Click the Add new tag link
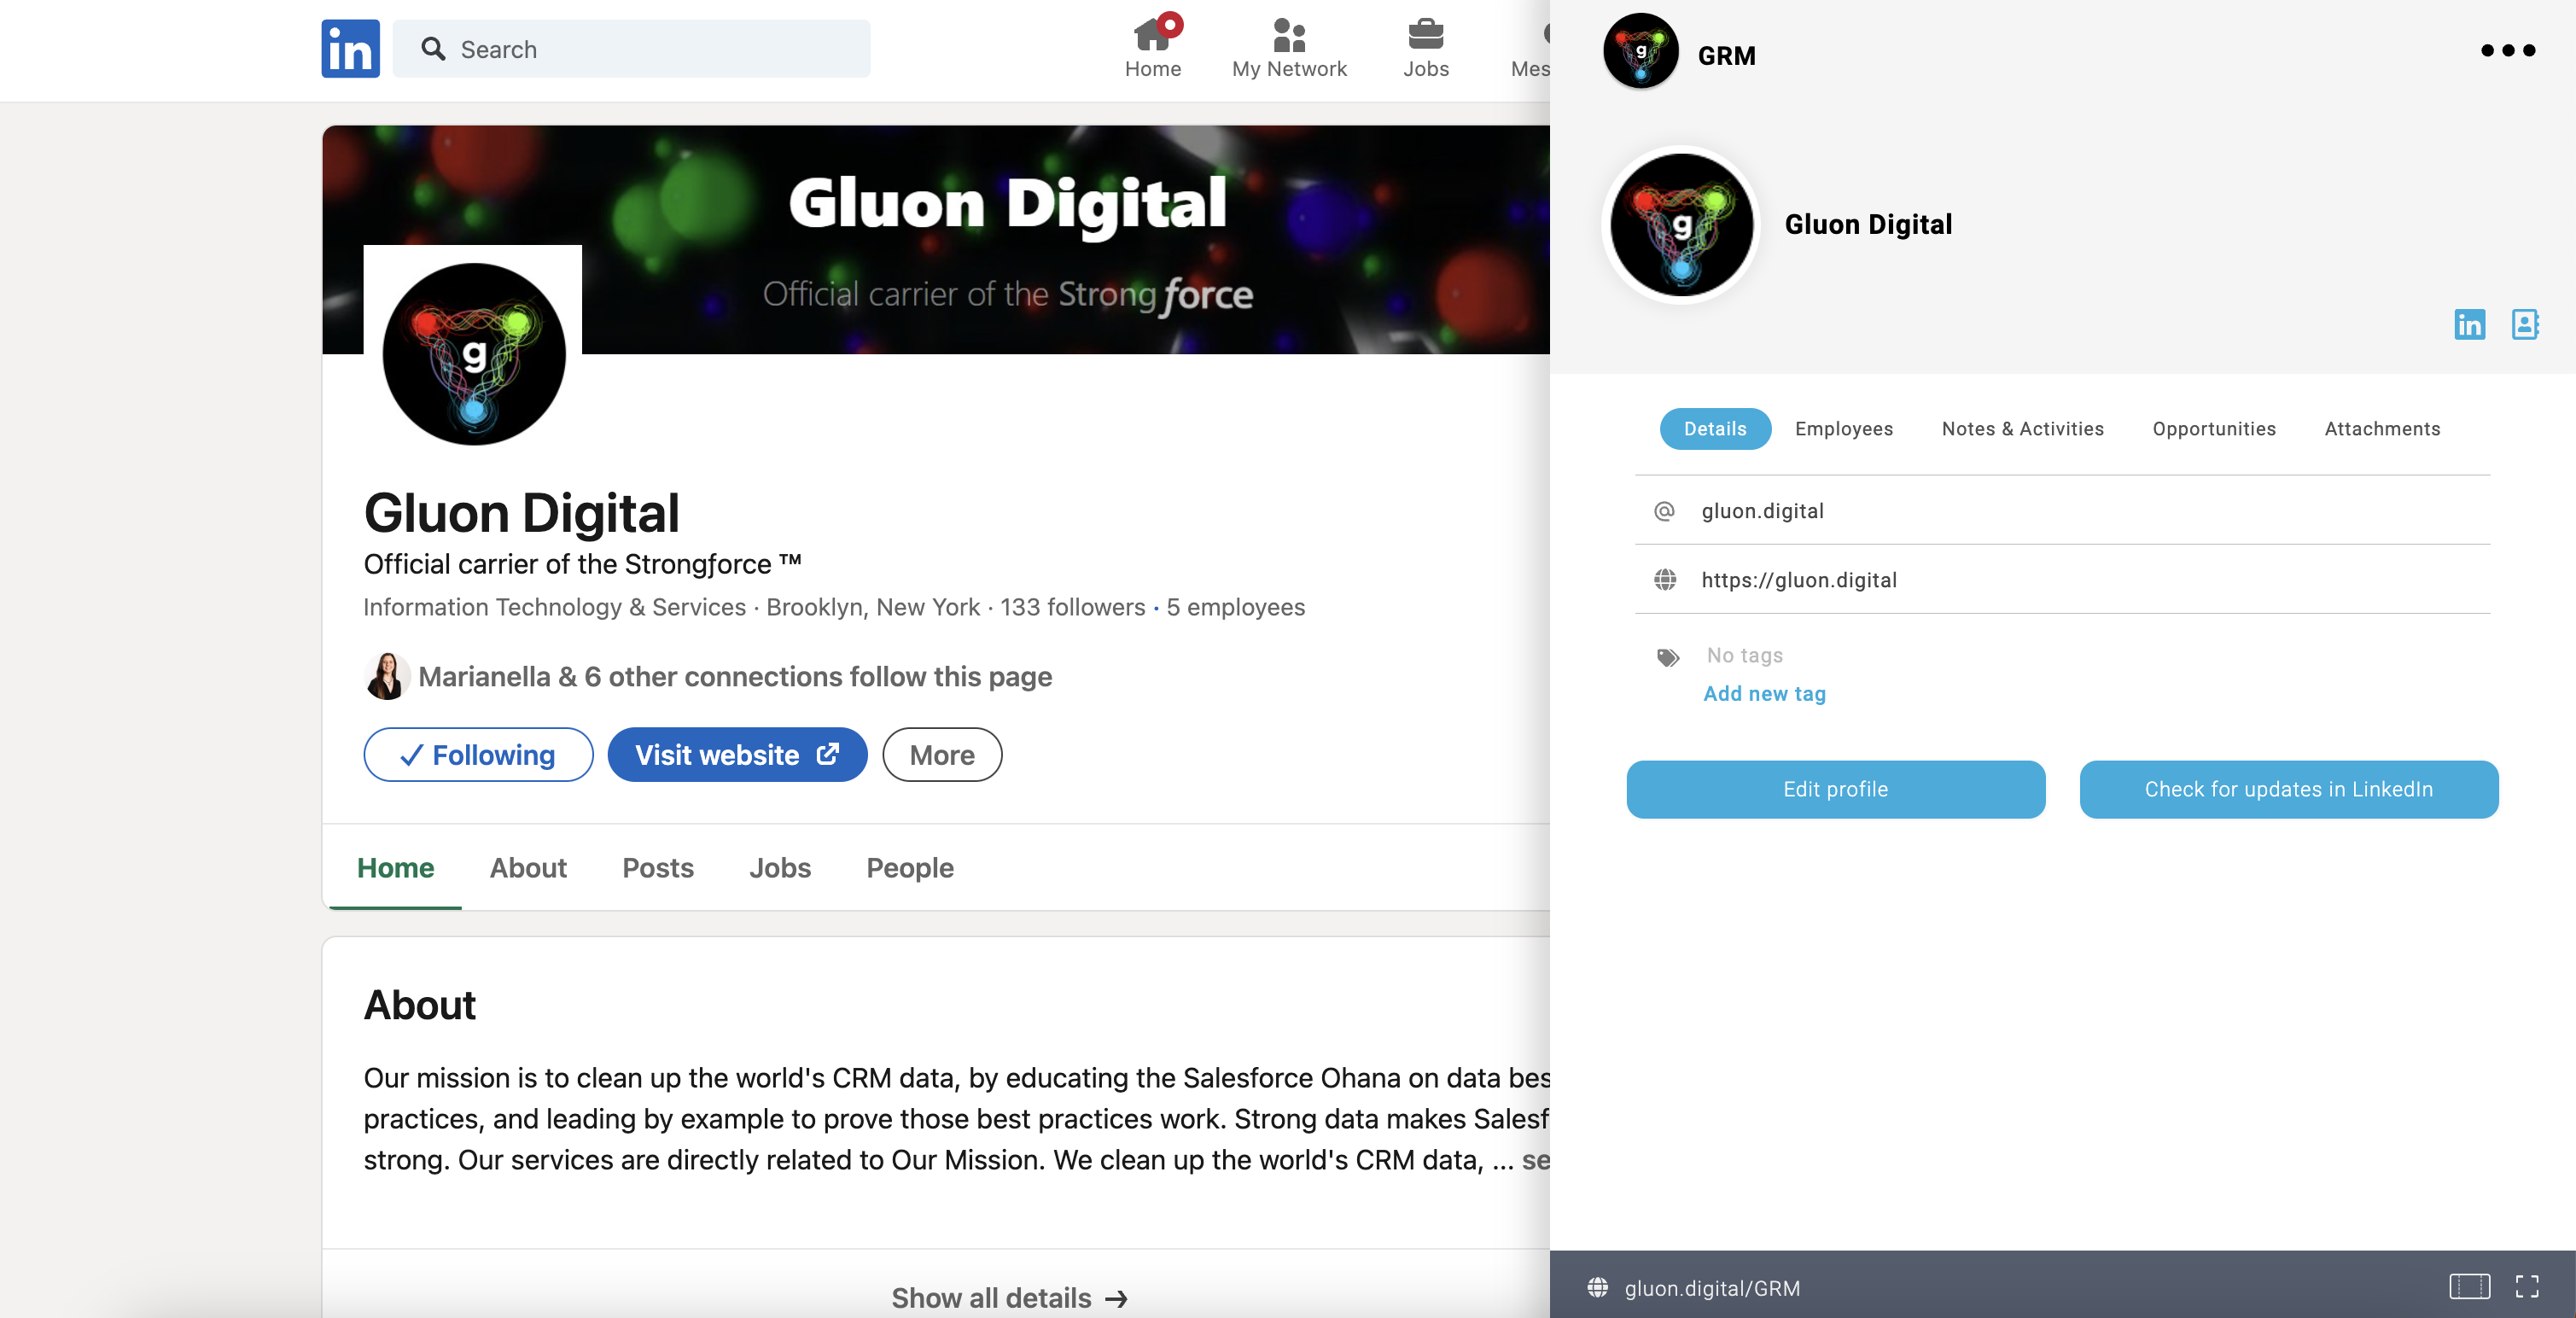Image resolution: width=2576 pixels, height=1318 pixels. 1764,693
